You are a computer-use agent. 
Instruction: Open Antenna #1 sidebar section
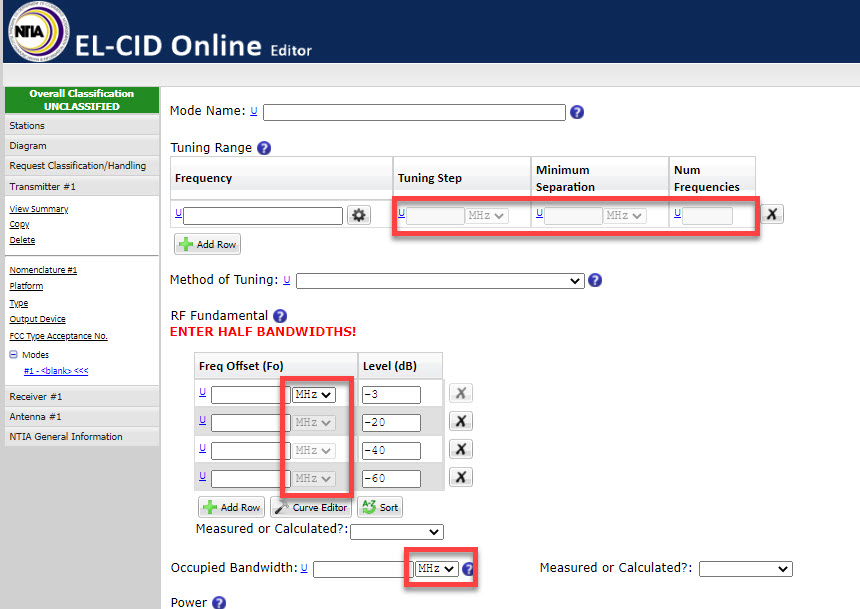82,416
